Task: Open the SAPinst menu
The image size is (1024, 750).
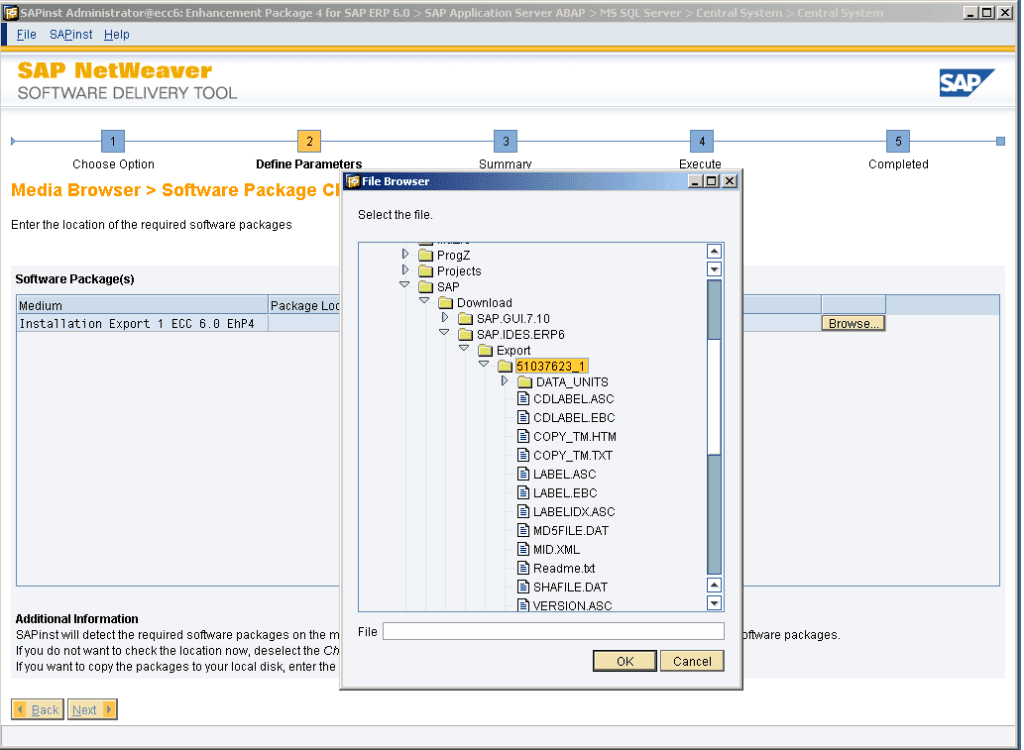Action: click(x=71, y=35)
